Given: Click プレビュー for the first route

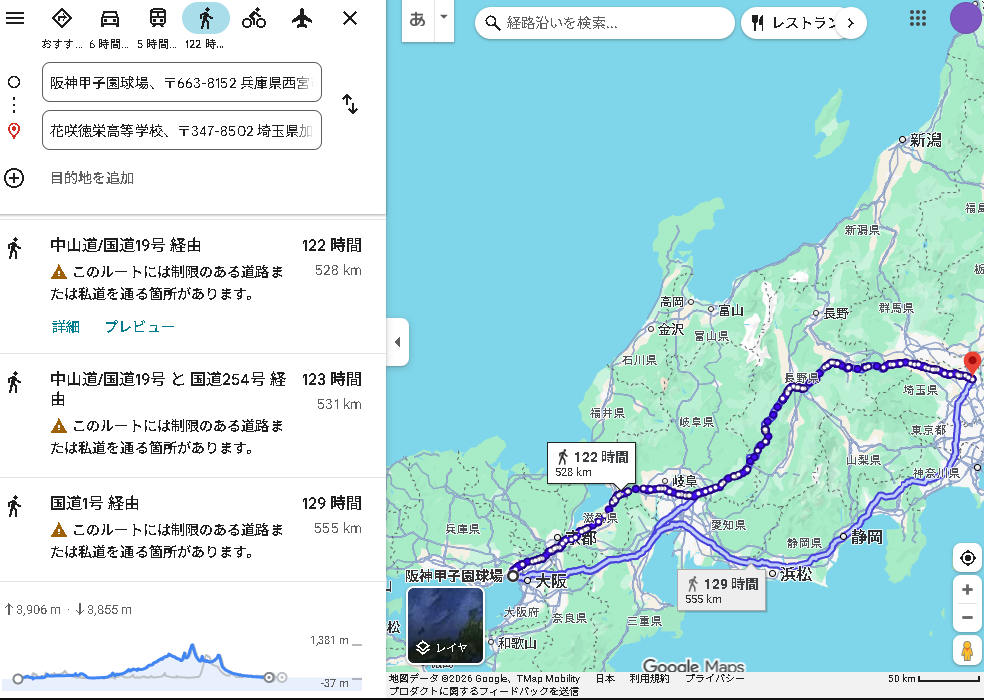Looking at the screenshot, I should click(x=140, y=327).
